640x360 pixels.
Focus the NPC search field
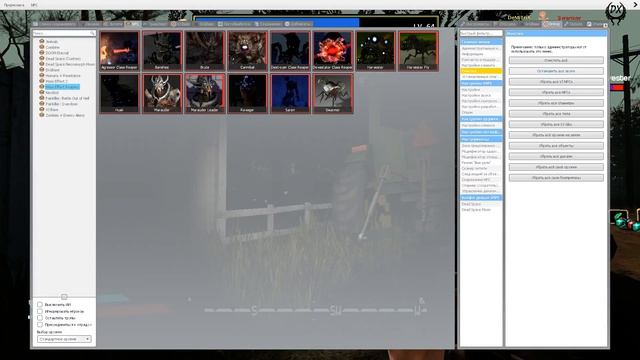point(64,33)
